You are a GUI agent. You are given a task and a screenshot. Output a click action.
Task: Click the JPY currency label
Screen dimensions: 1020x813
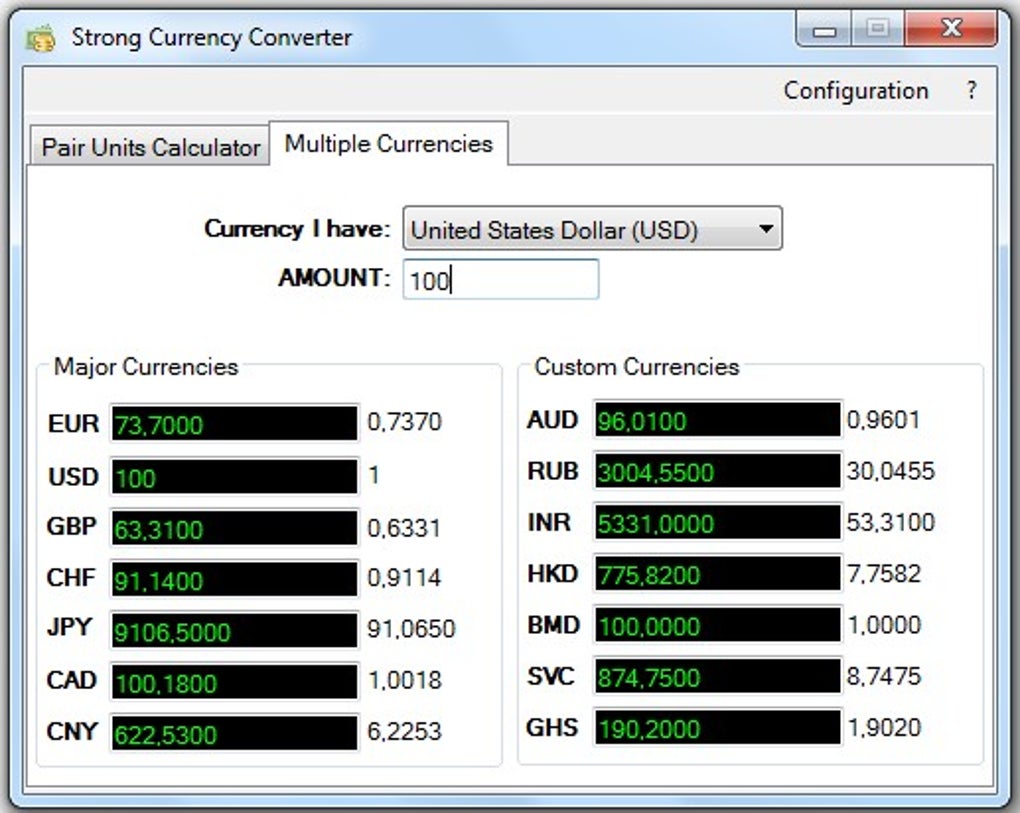point(70,627)
